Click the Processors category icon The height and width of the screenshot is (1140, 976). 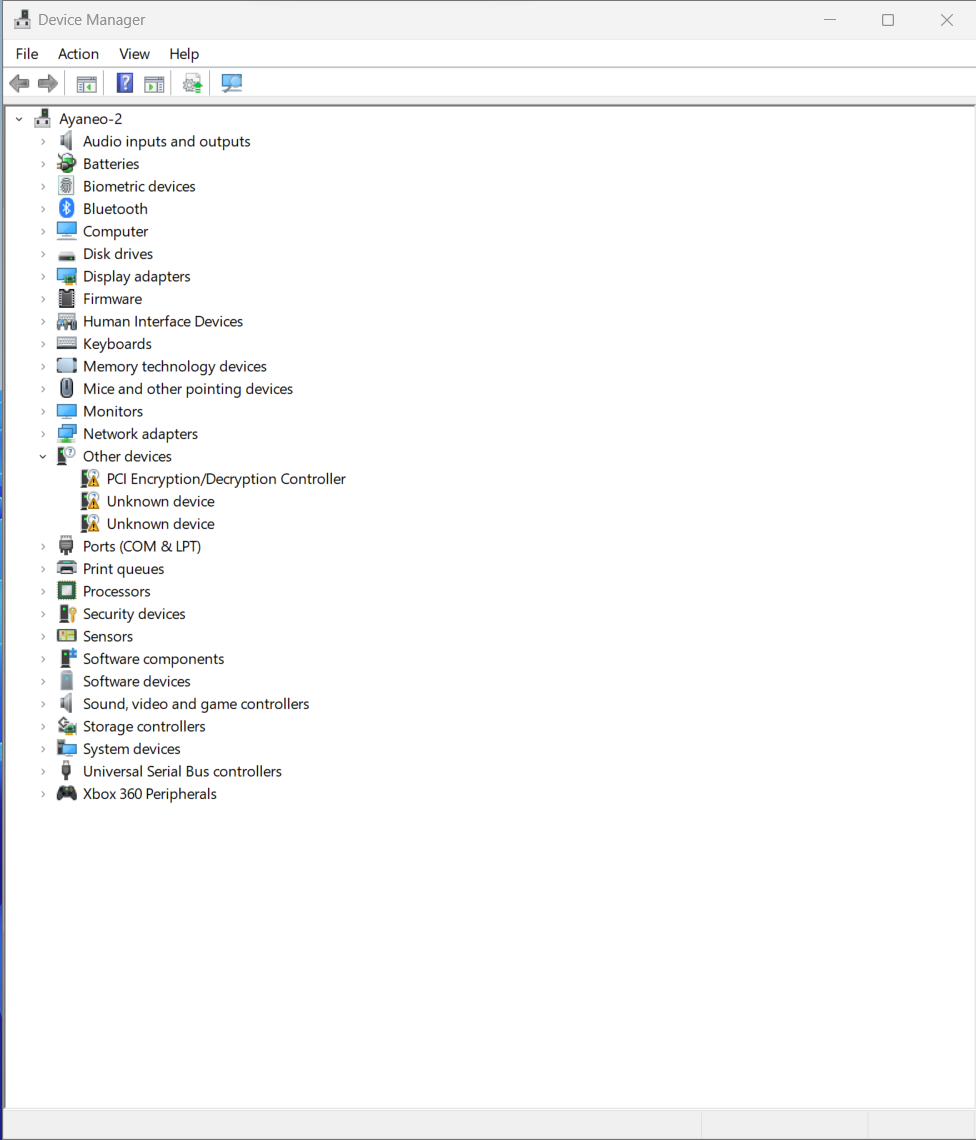pyautogui.click(x=67, y=591)
